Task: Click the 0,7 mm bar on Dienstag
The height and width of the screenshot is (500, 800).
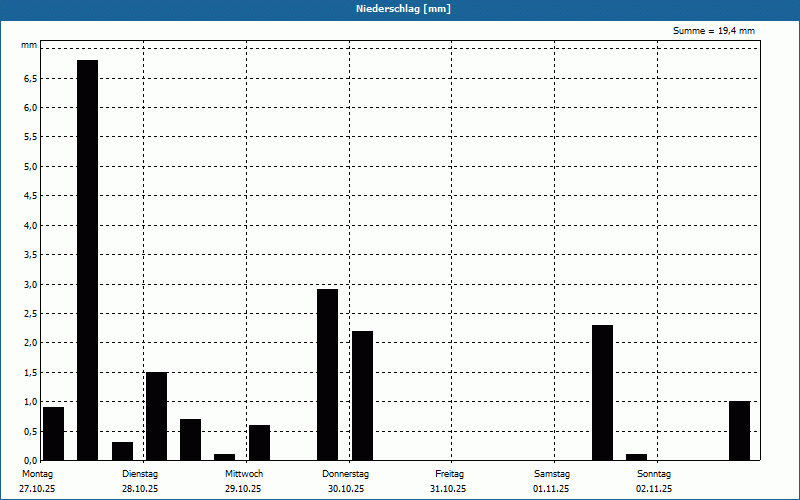Action: (190, 440)
